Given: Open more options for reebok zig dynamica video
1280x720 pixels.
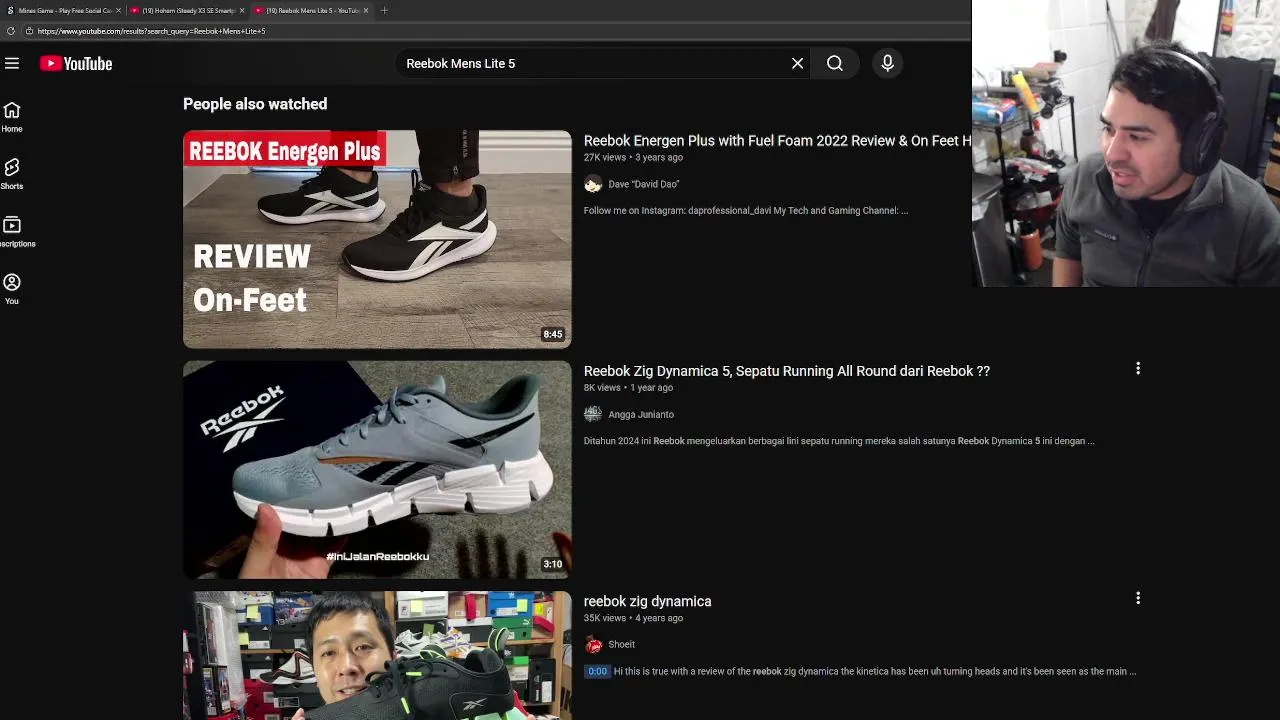Looking at the screenshot, I should [1137, 599].
